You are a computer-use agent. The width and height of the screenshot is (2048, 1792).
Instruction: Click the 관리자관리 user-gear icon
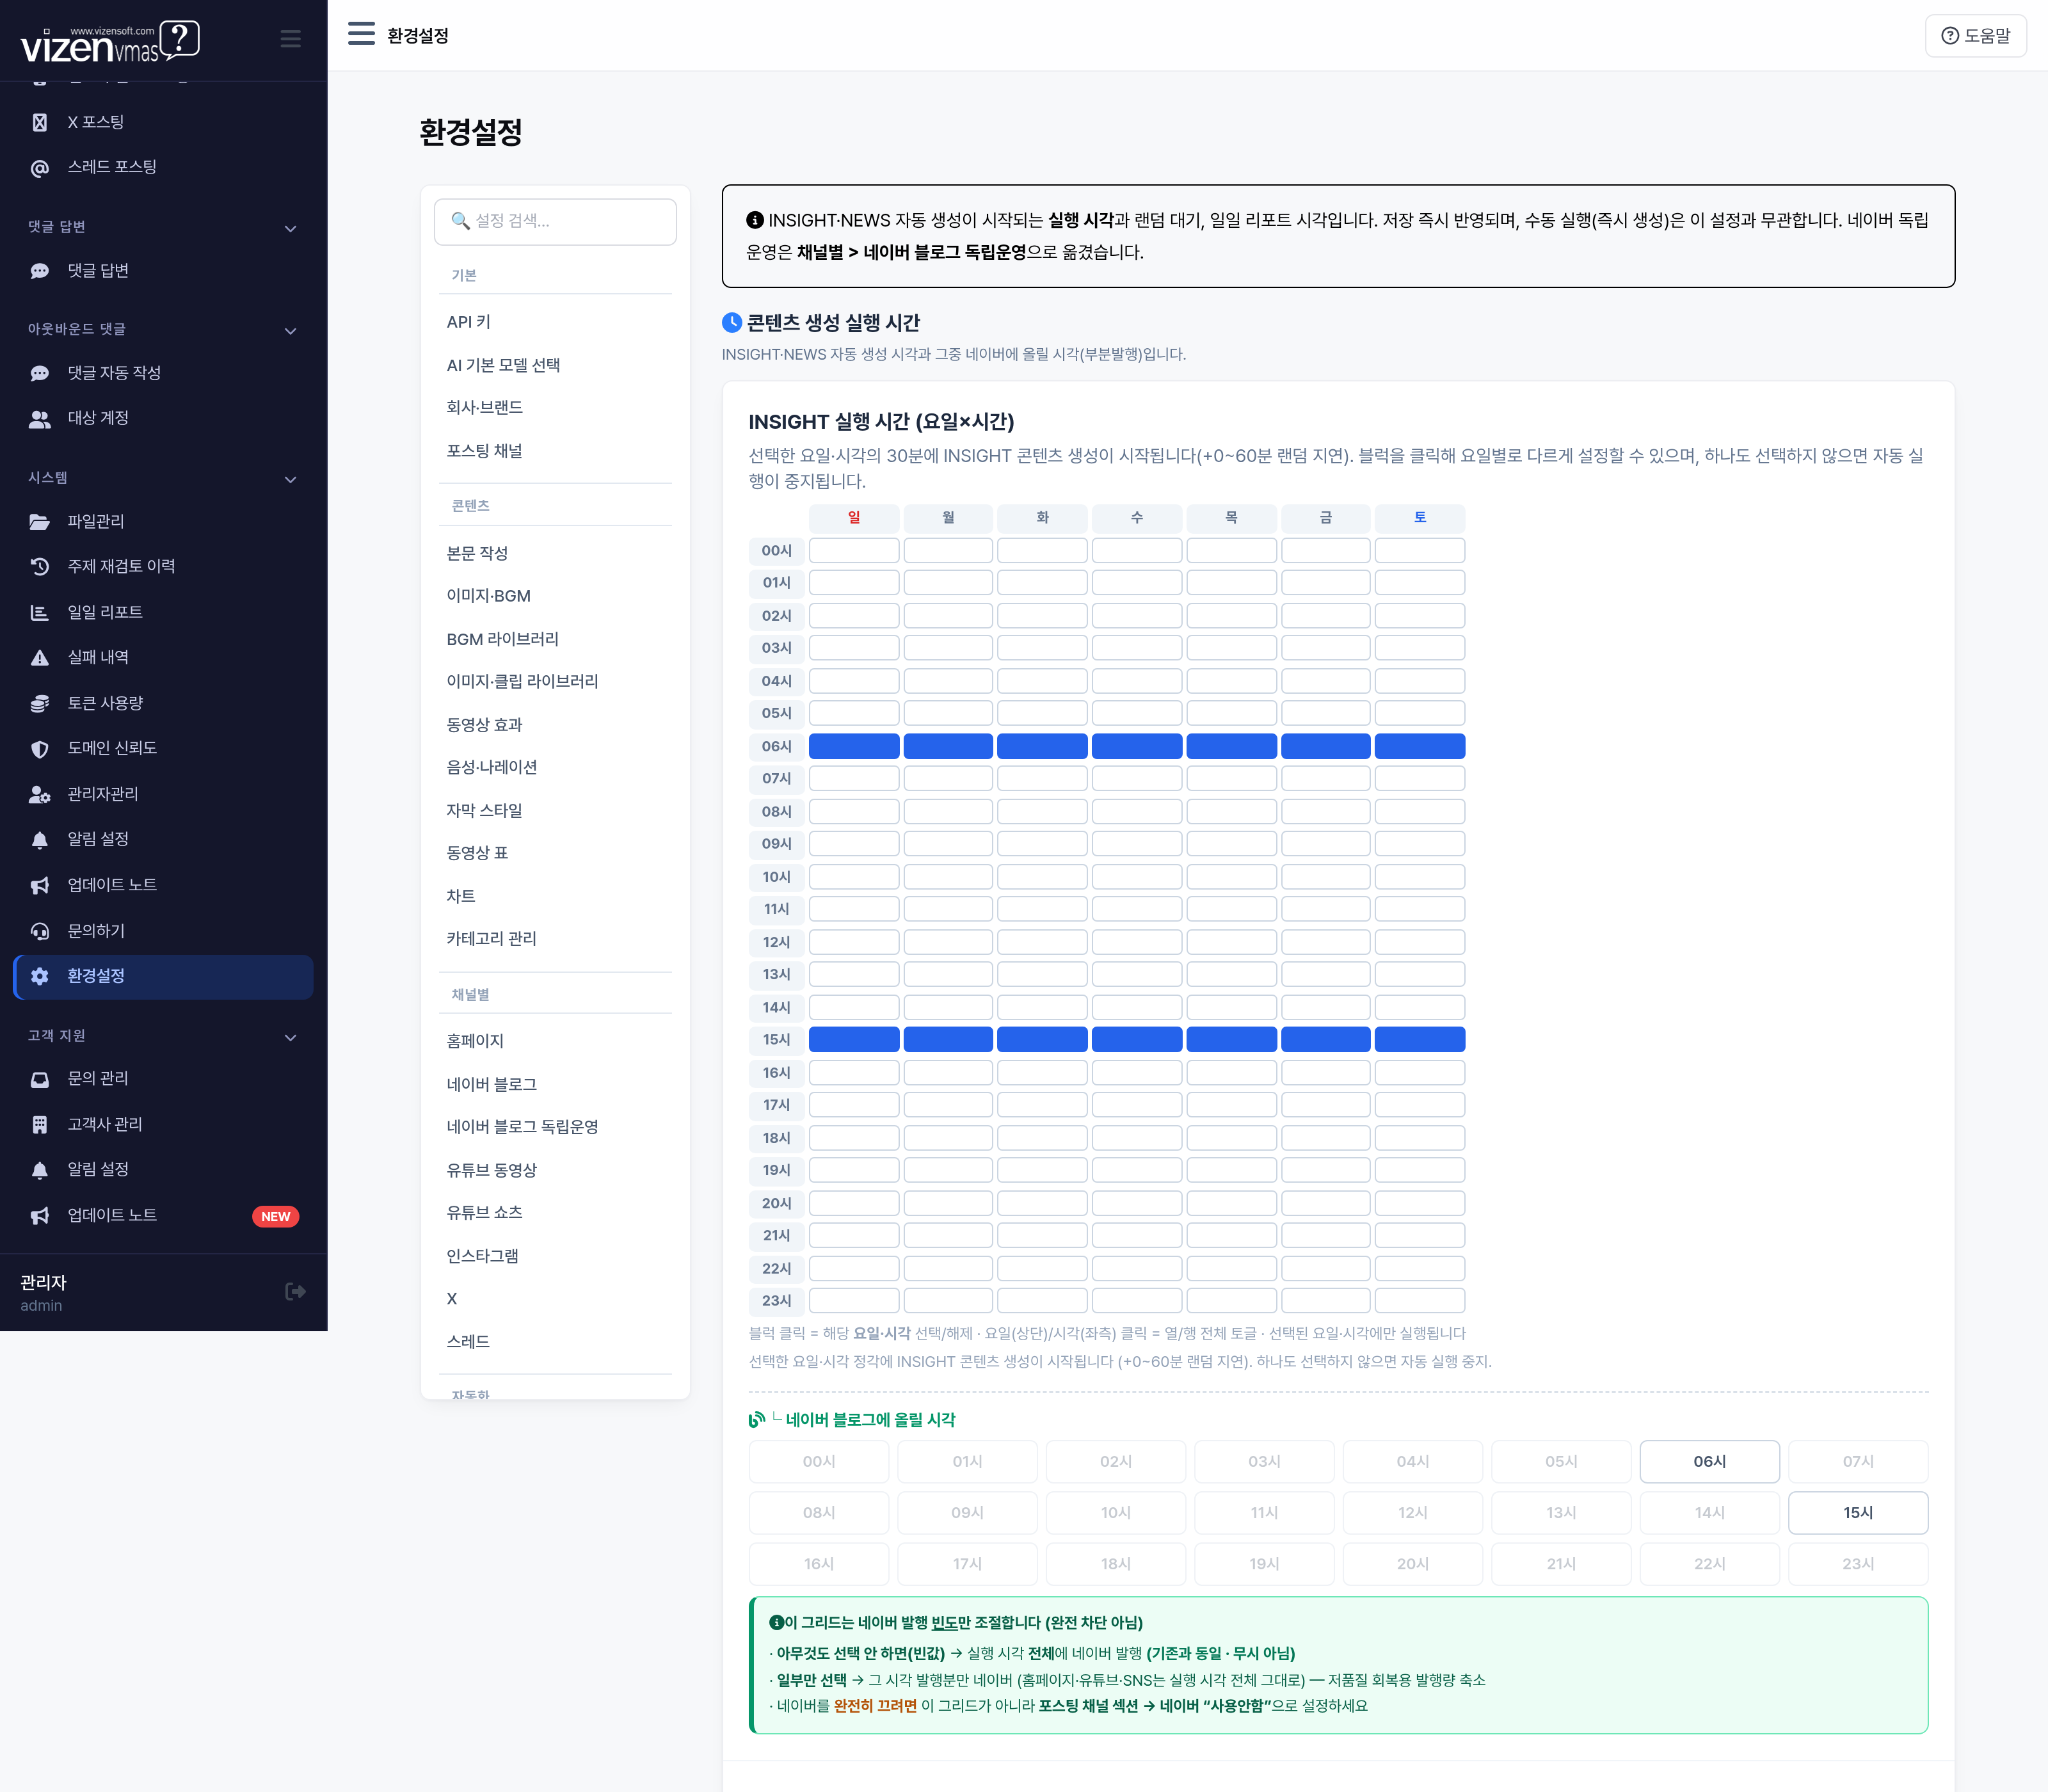pyautogui.click(x=40, y=794)
